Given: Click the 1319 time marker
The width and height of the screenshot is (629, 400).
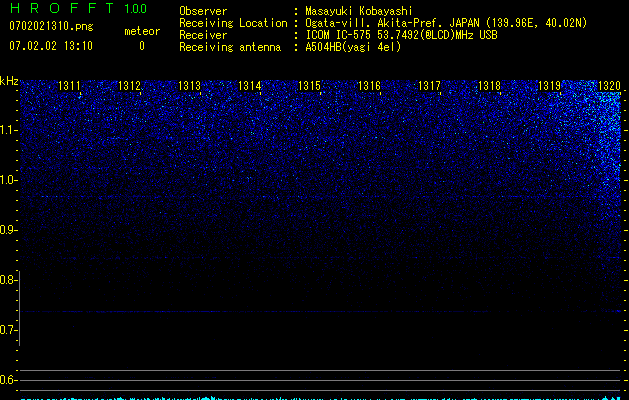Looking at the screenshot, I should (549, 86).
